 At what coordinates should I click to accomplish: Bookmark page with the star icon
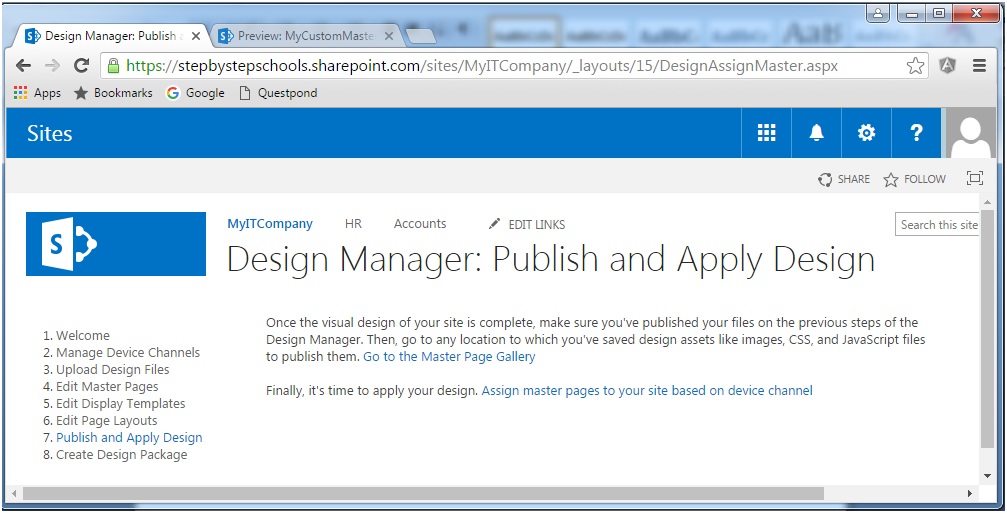point(915,65)
